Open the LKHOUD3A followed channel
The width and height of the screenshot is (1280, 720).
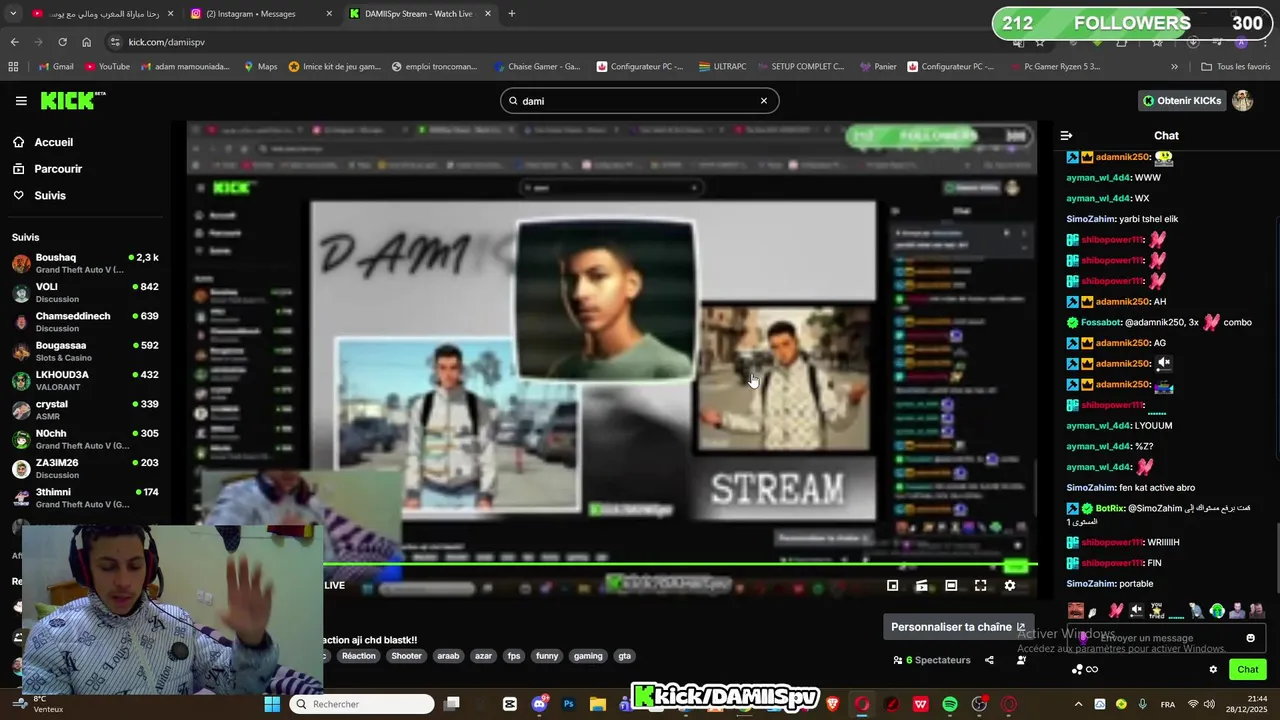(x=85, y=380)
